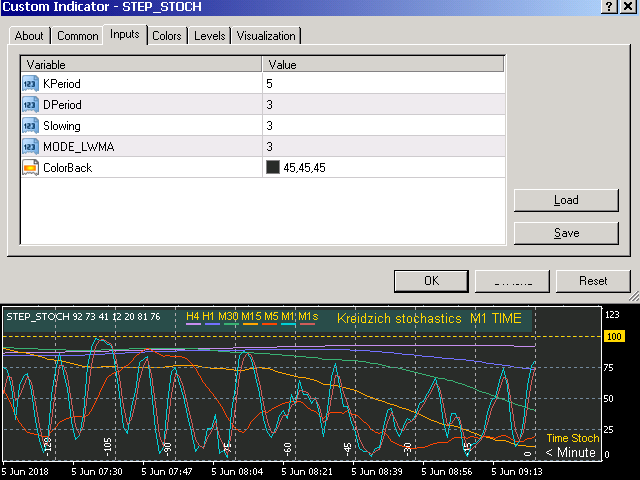The image size is (640, 480).
Task: Click the DPeriod variable type icon
Action: (x=30, y=105)
